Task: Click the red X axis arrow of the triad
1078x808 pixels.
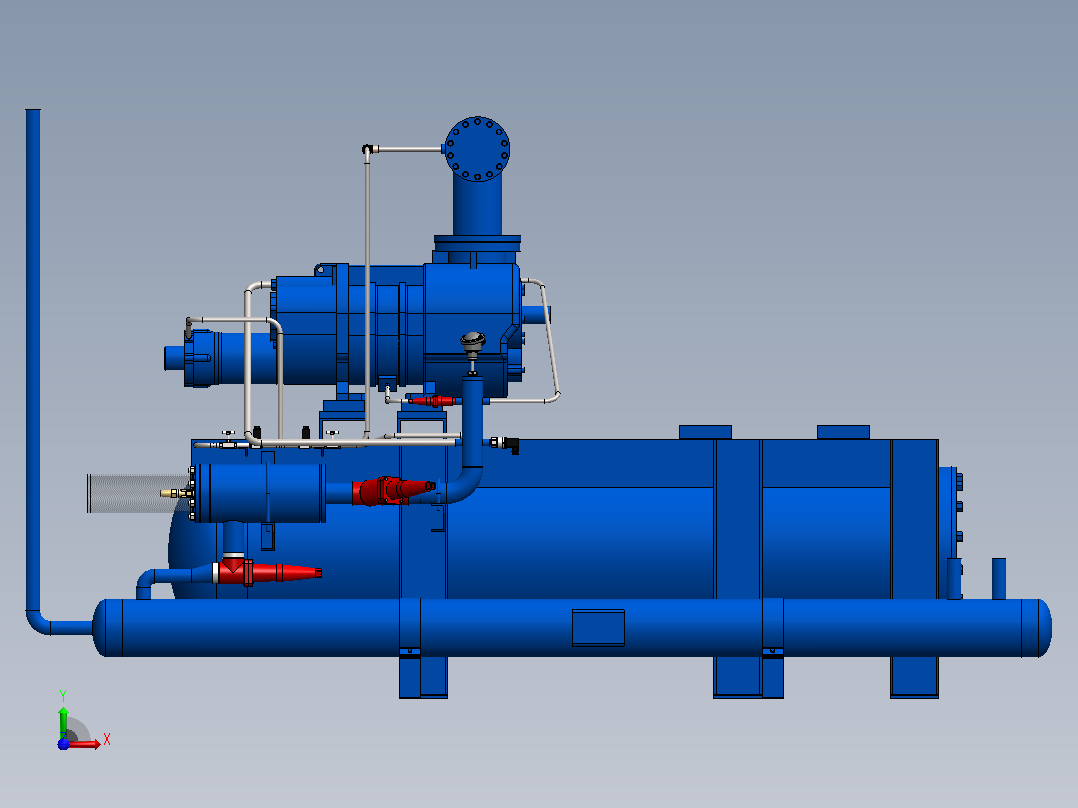Action: click(x=84, y=744)
